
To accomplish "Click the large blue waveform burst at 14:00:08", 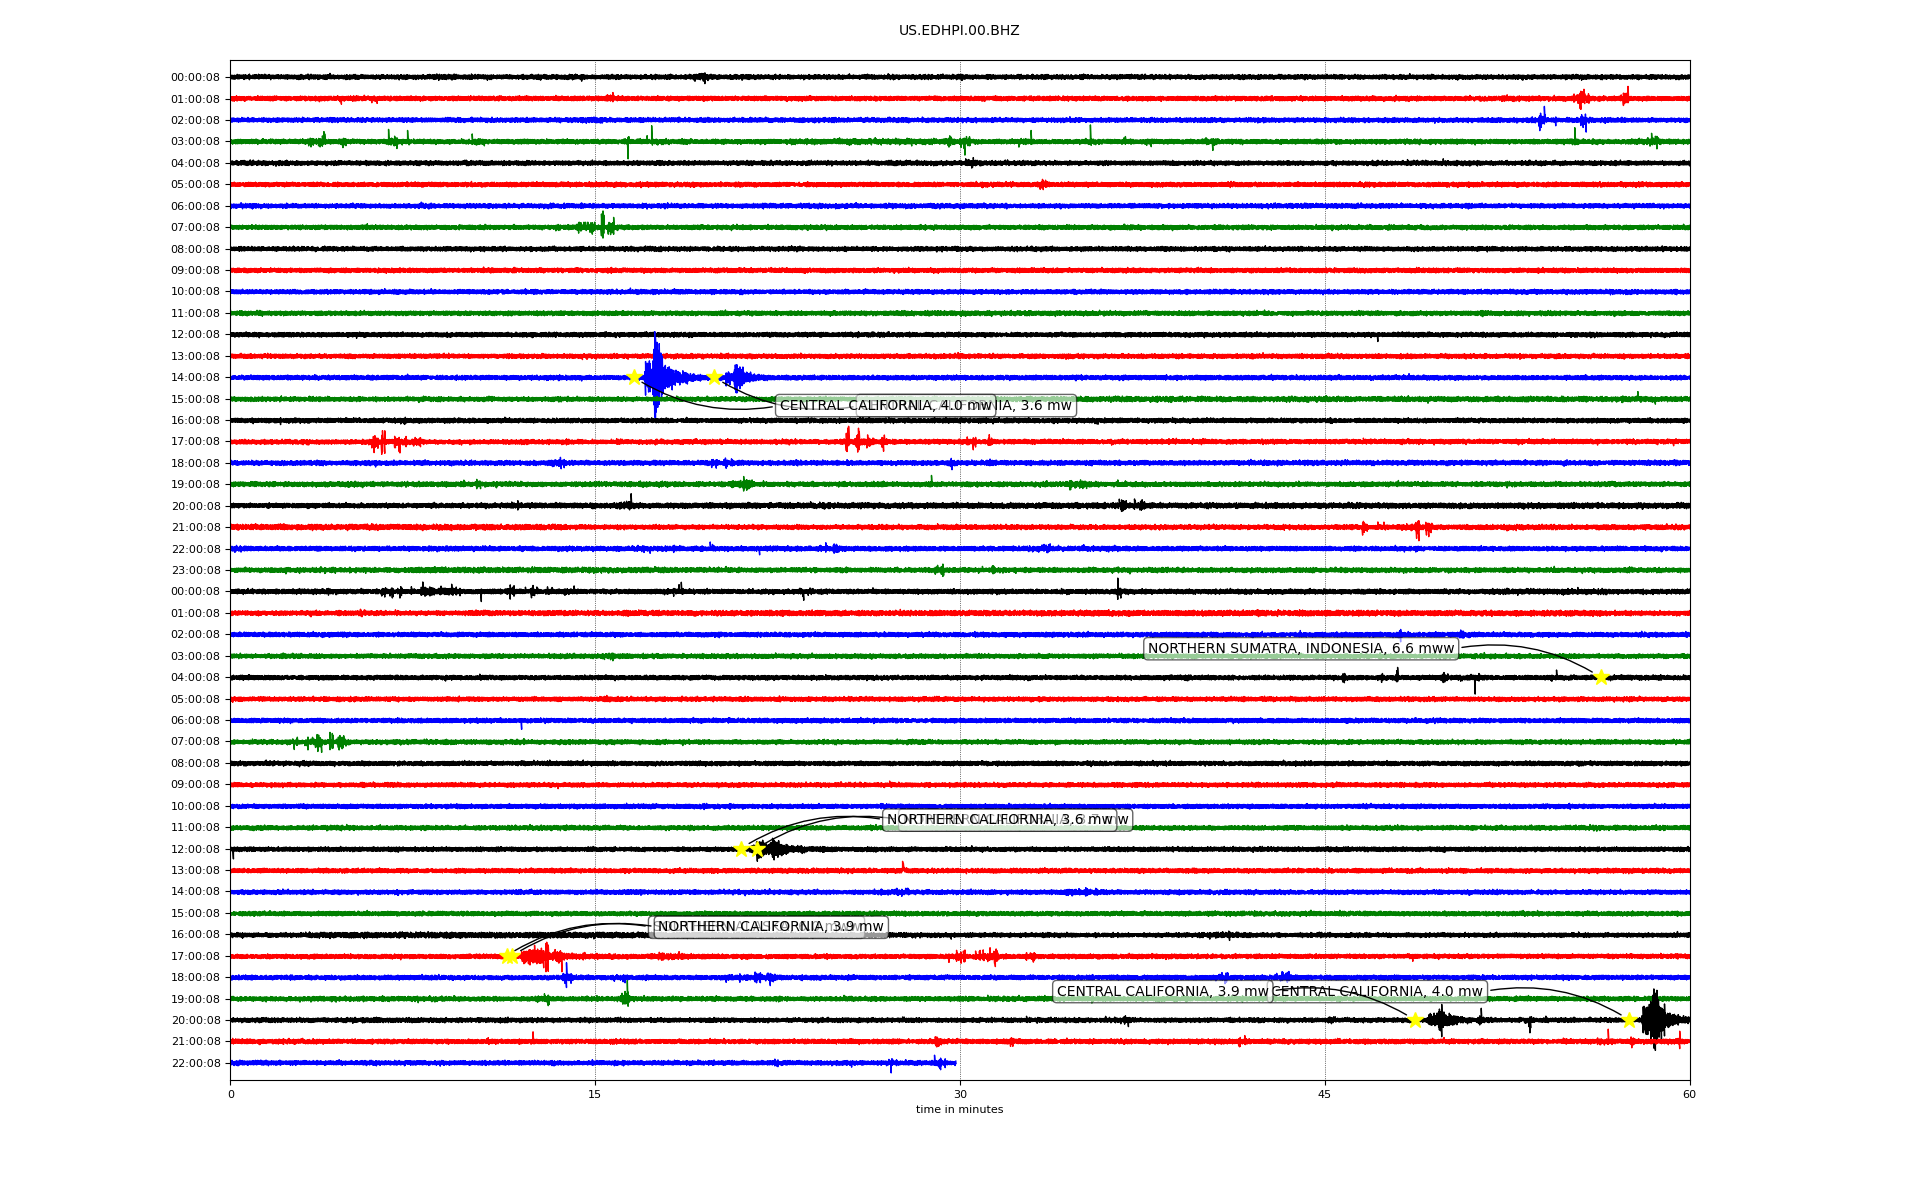I will pos(656,377).
